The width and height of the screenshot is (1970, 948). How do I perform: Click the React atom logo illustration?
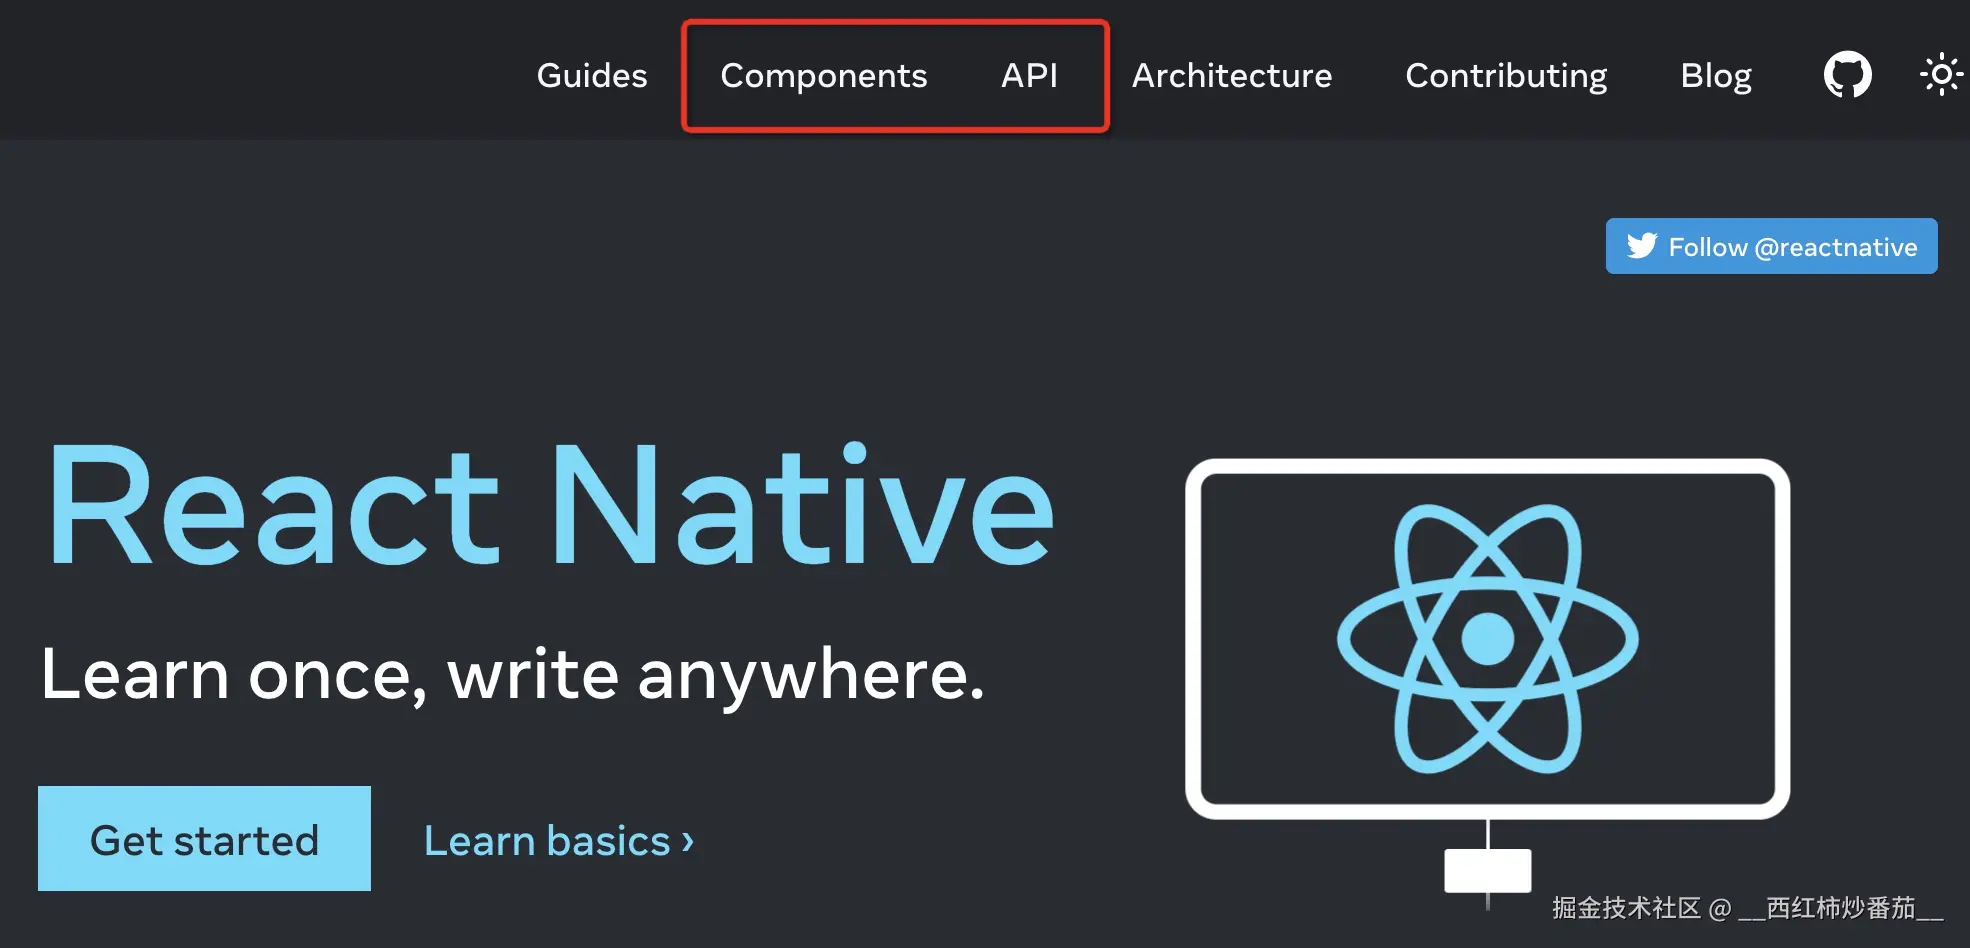pos(1487,638)
